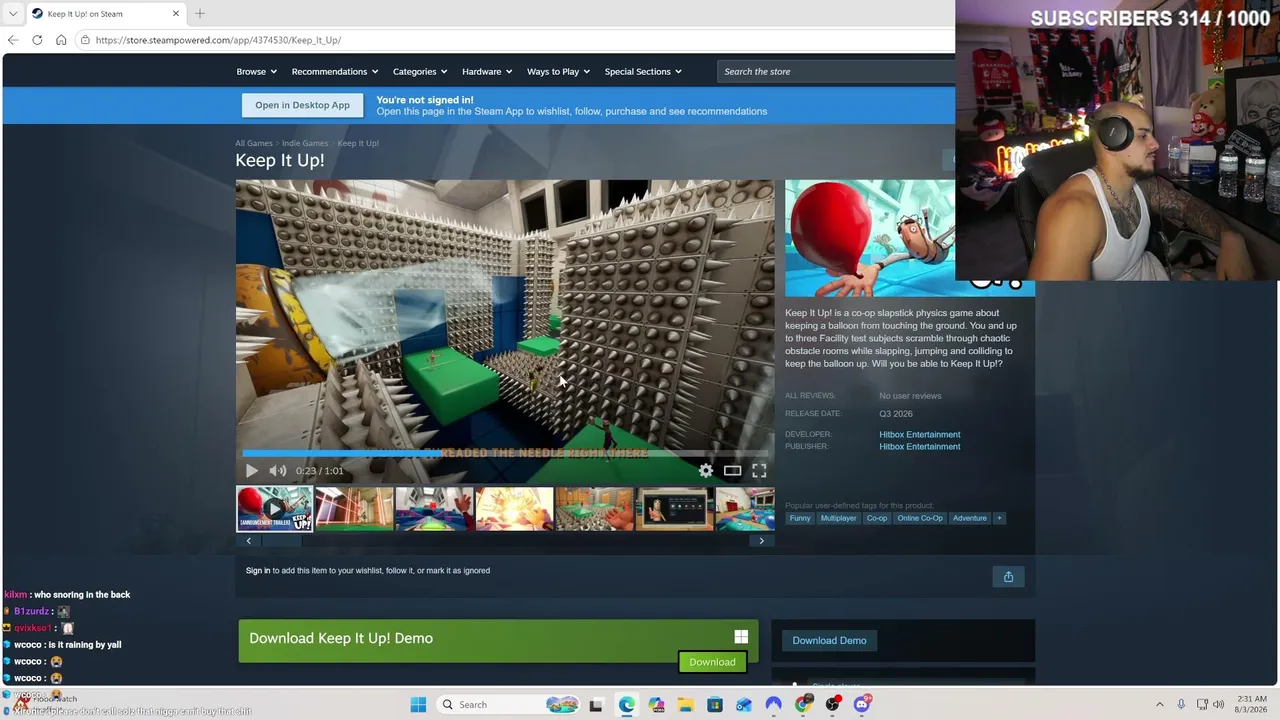Open Microsoft Store from the taskbar
The image size is (1280, 720).
pyautogui.click(x=715, y=704)
